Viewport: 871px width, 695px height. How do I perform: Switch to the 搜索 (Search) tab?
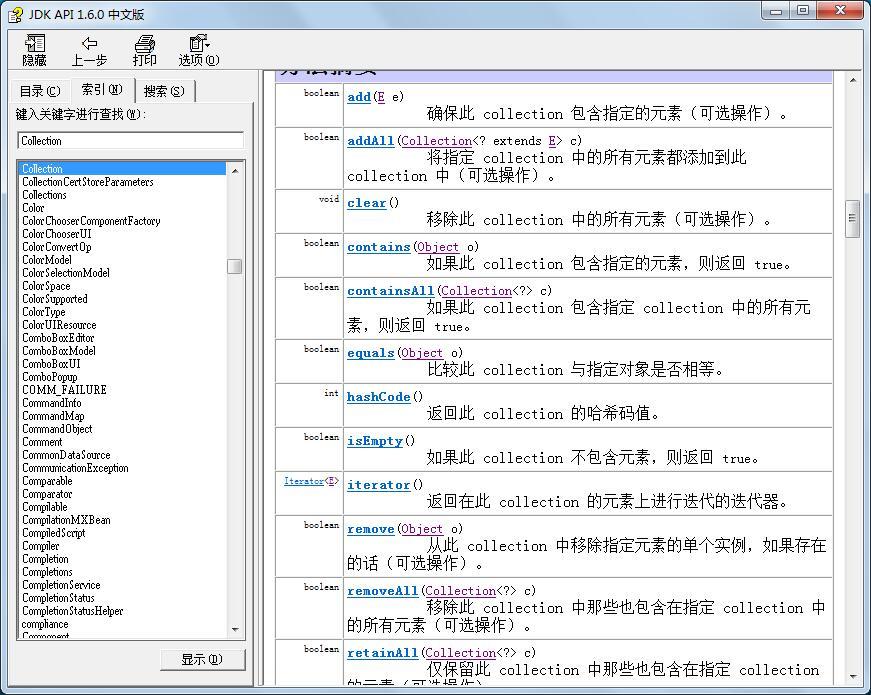164,91
